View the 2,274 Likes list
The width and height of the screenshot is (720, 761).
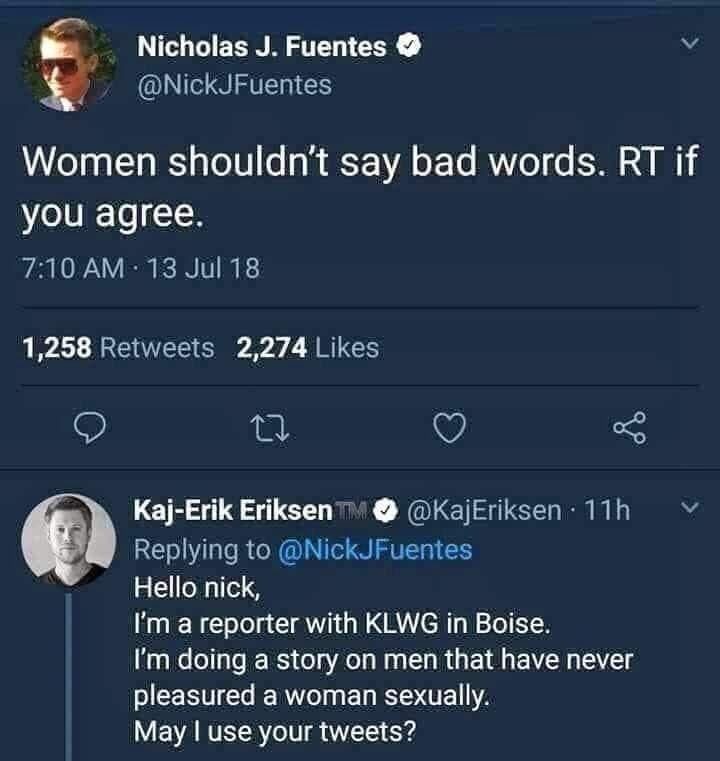(x=308, y=347)
